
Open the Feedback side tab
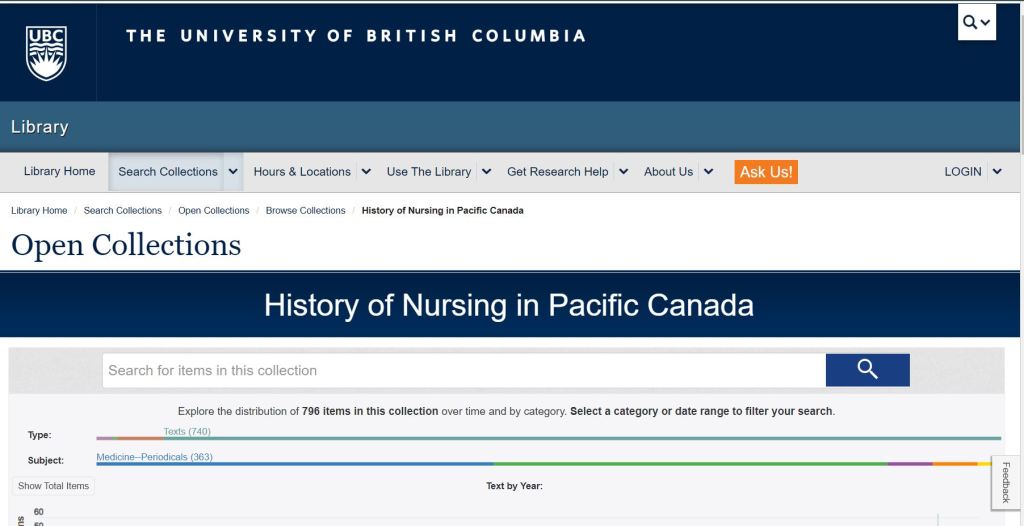tap(1005, 482)
